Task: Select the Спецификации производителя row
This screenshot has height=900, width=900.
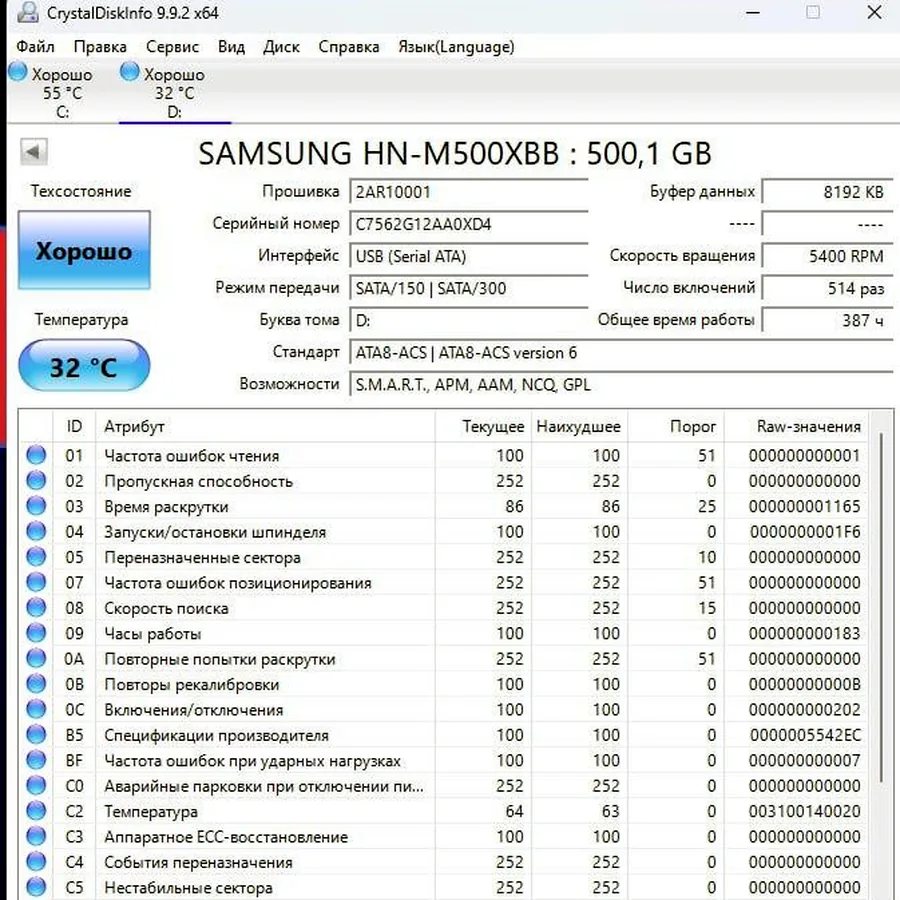Action: coord(443,735)
